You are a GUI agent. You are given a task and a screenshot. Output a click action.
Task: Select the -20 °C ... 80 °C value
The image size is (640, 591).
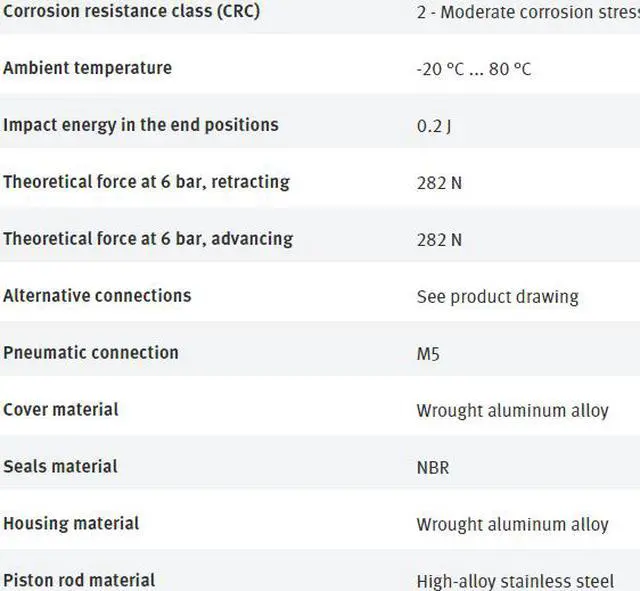click(473, 69)
